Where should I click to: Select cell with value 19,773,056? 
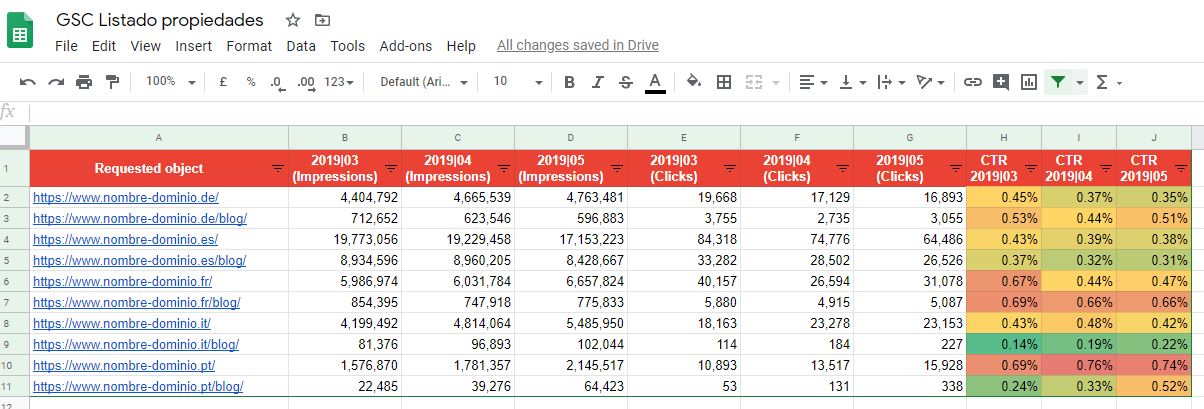click(345, 240)
